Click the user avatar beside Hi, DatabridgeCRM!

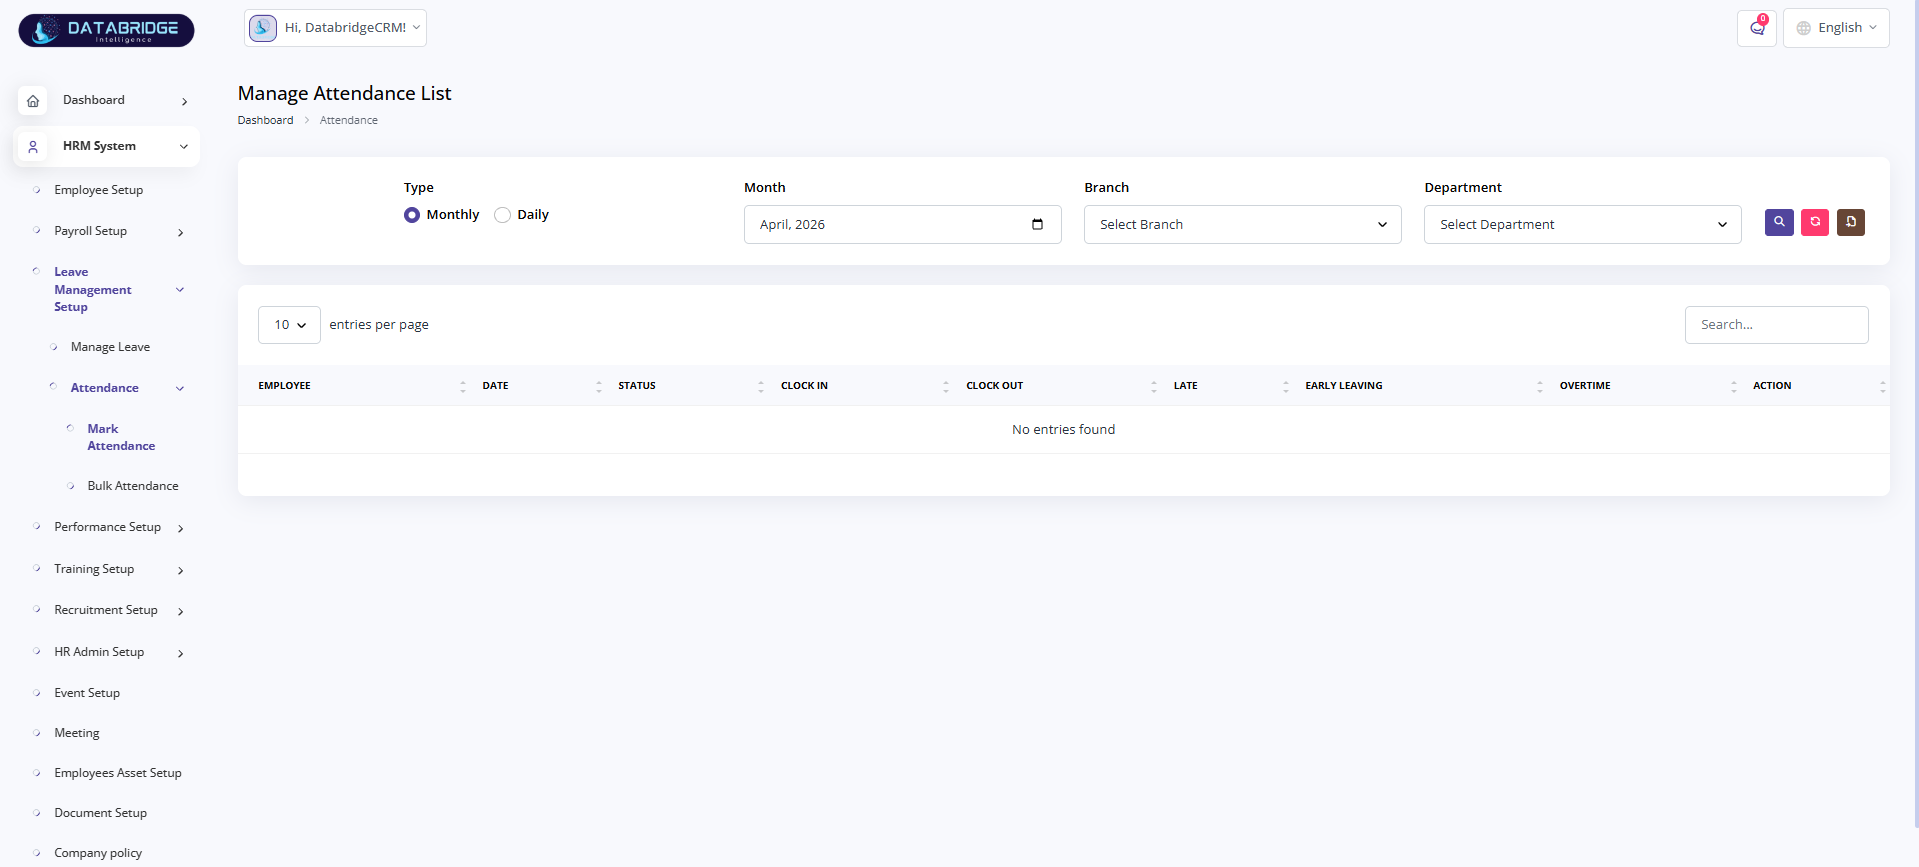point(263,28)
